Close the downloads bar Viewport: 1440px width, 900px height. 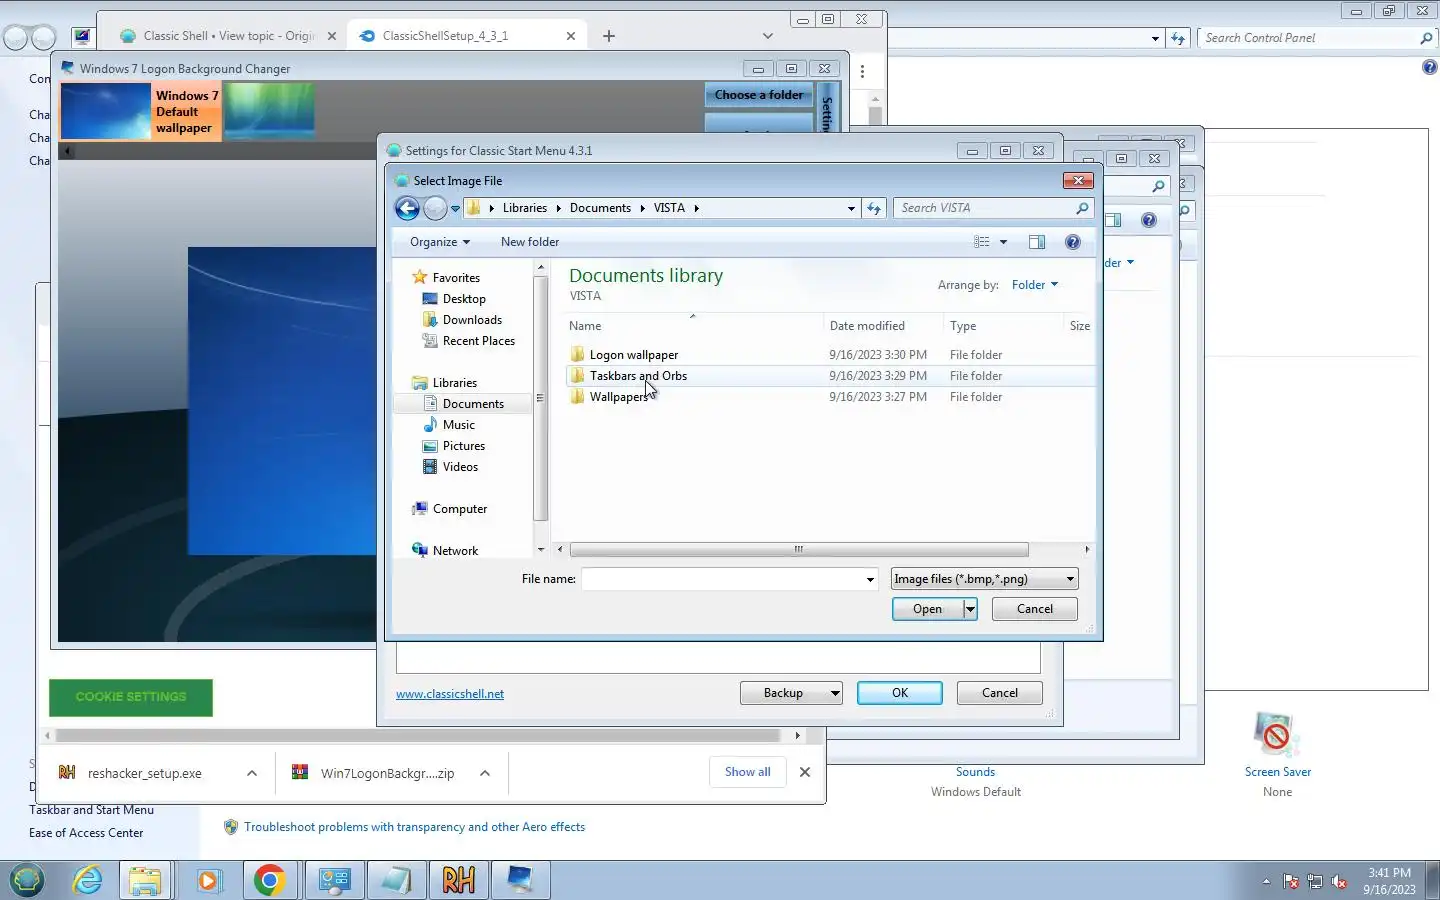click(x=805, y=772)
